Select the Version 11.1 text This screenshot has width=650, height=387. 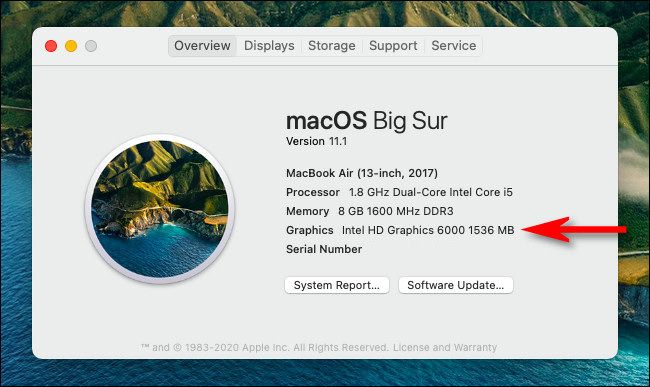click(316, 141)
